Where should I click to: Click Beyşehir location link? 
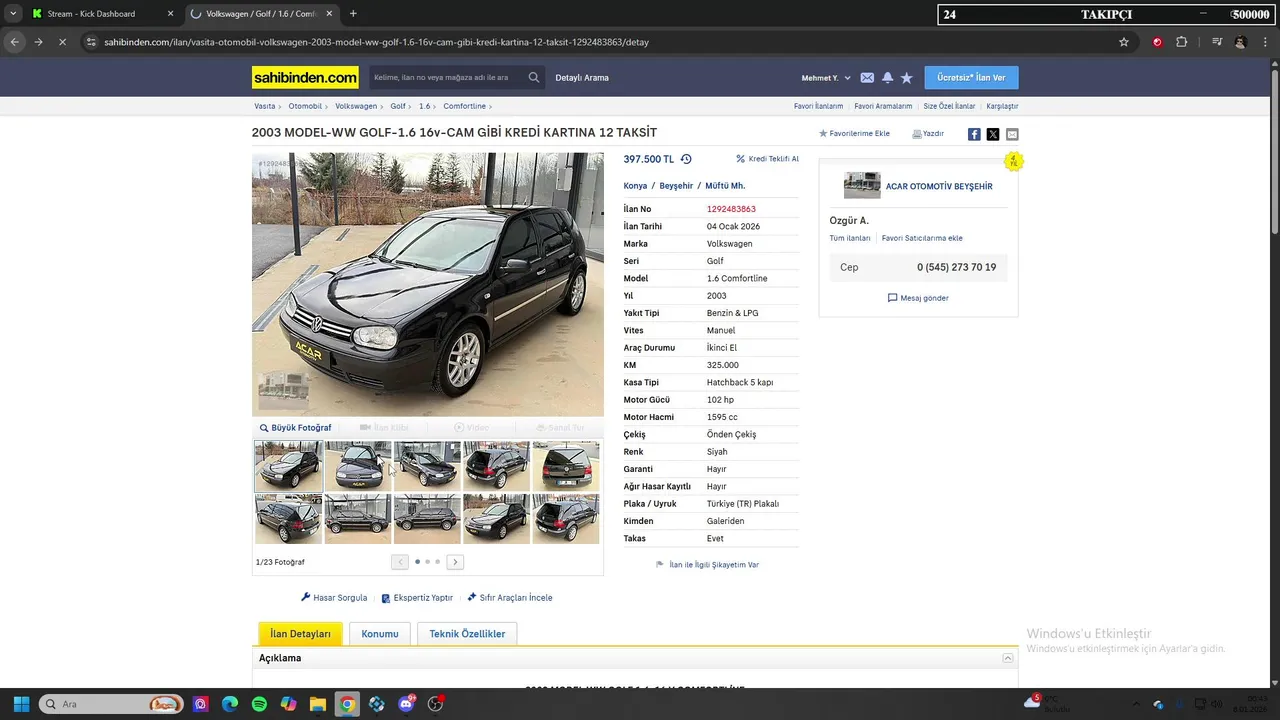tap(676, 186)
